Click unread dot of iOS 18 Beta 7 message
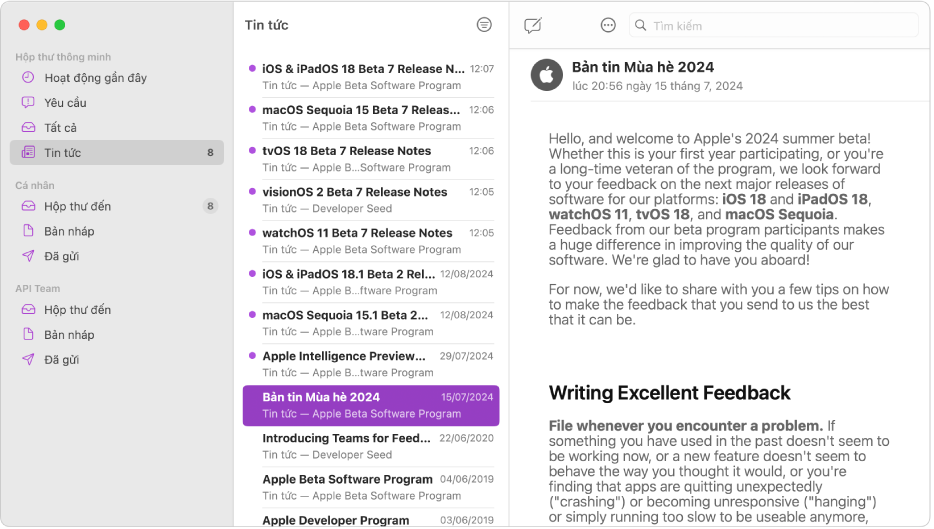 coord(252,69)
